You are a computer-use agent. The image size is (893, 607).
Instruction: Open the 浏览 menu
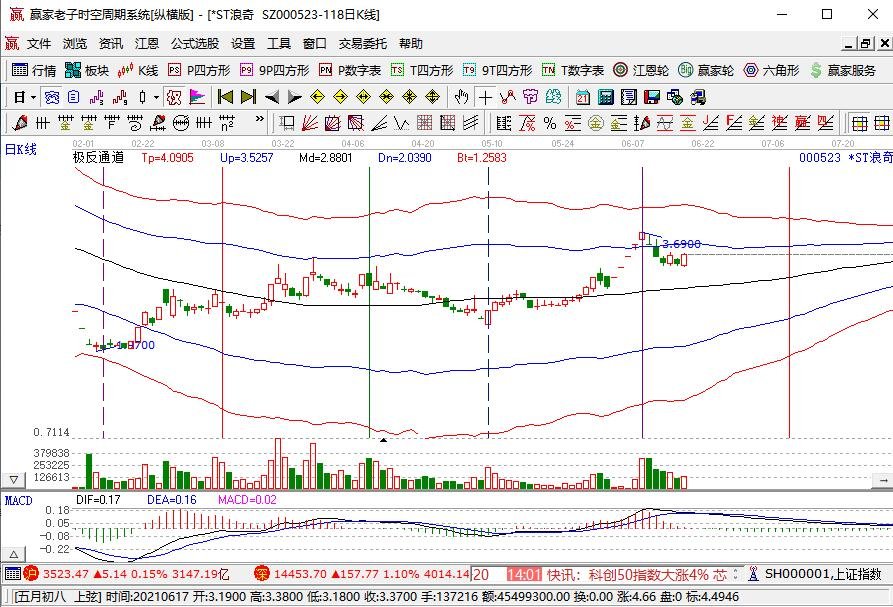click(x=75, y=44)
